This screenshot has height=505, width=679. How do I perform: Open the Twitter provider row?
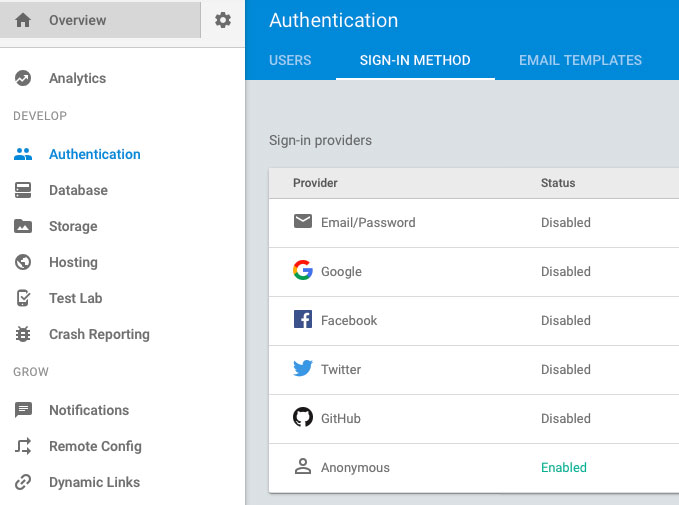[x=474, y=370]
